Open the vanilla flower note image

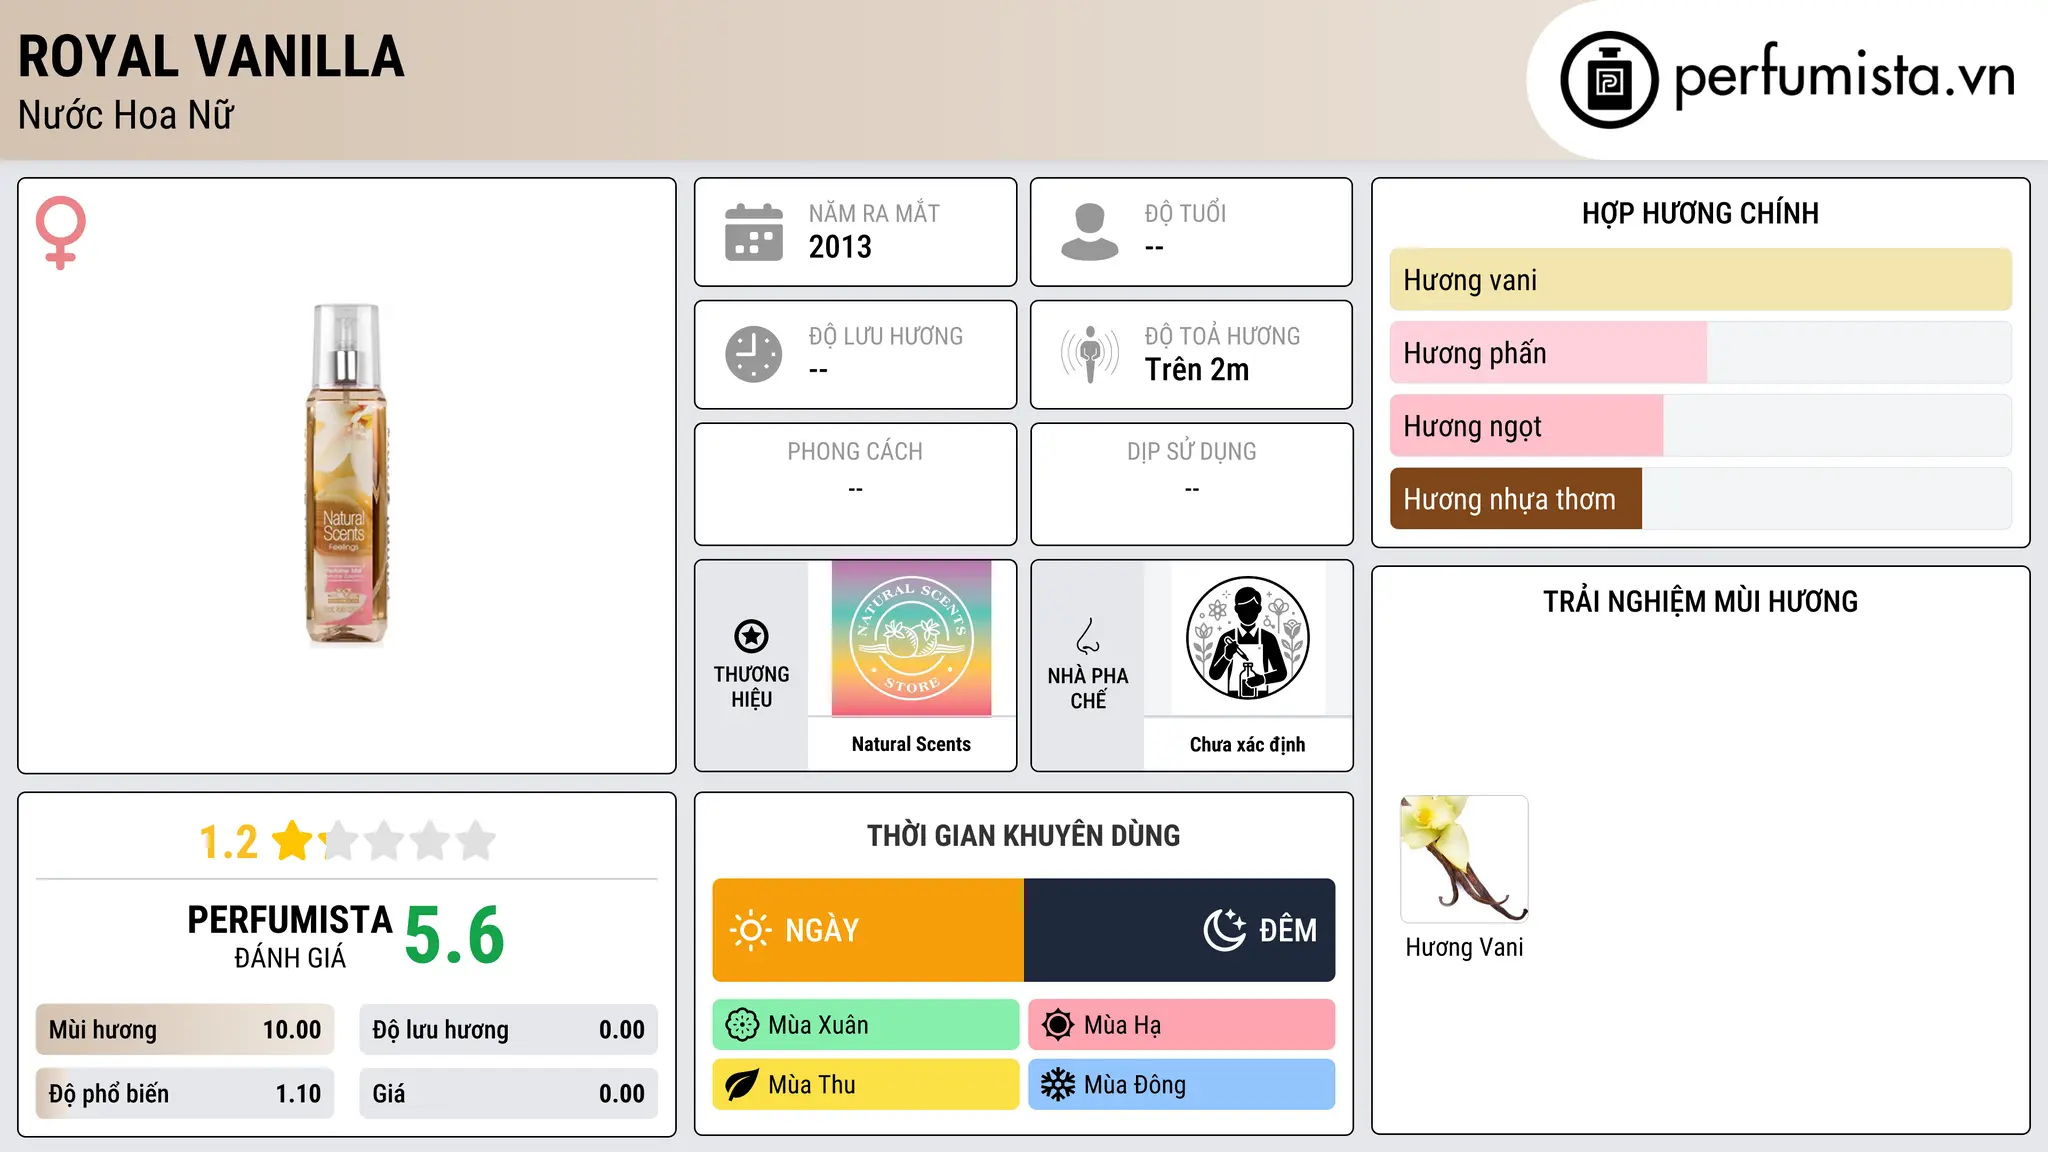pyautogui.click(x=1464, y=859)
